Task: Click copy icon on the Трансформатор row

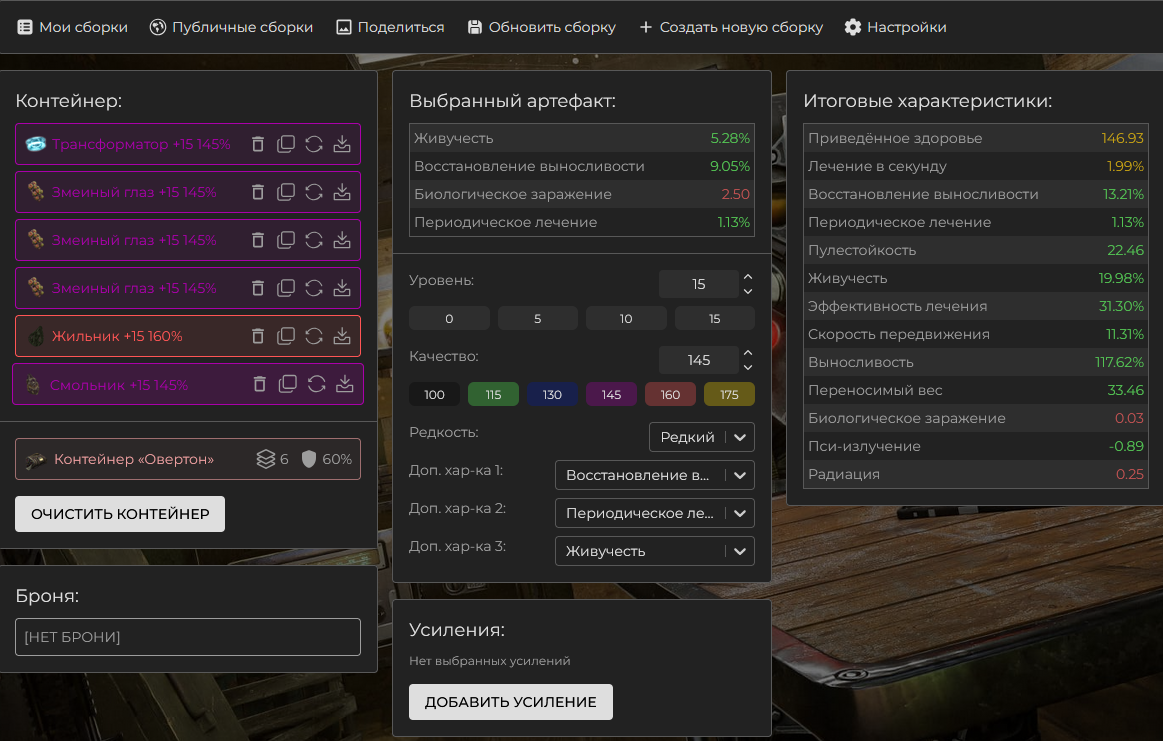Action: coord(286,144)
